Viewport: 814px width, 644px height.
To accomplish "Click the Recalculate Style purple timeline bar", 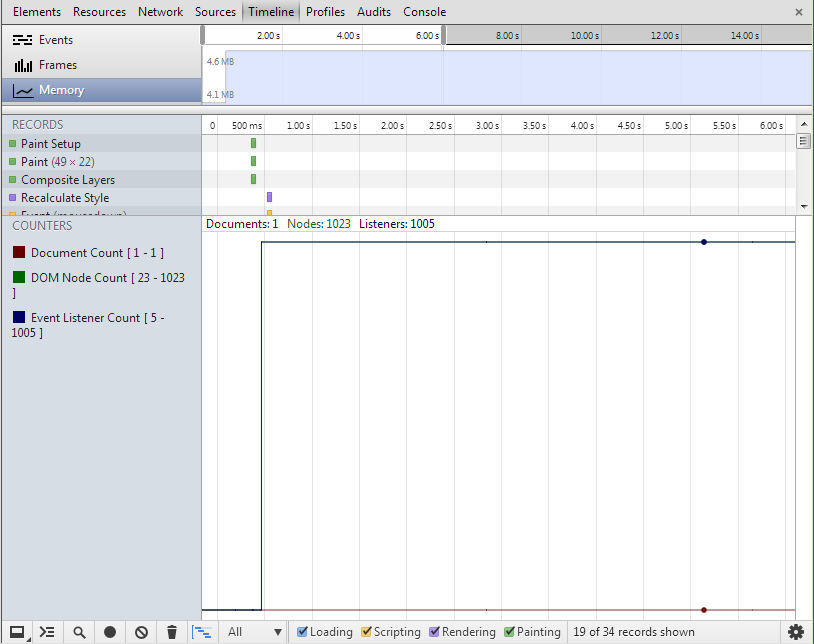I will pyautogui.click(x=269, y=197).
